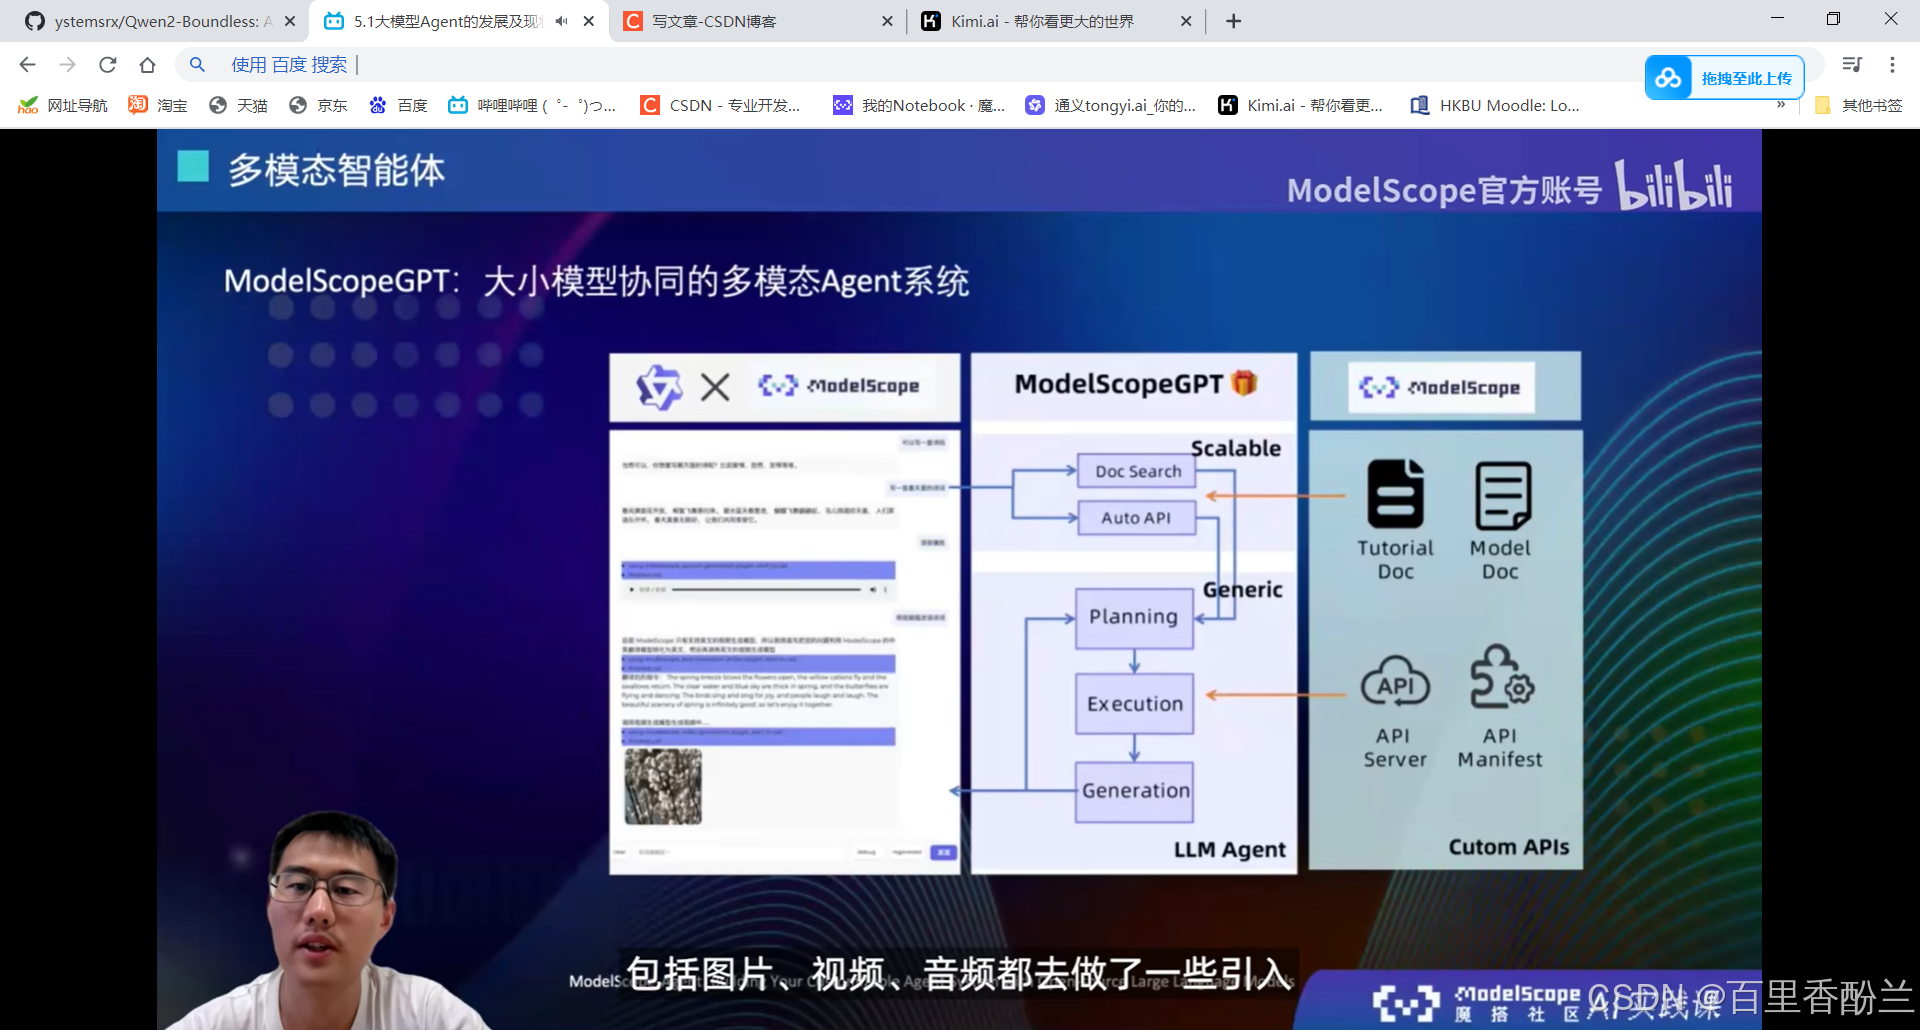1920x1030 pixels.
Task: Open a new browser tab
Action: pyautogui.click(x=1233, y=21)
